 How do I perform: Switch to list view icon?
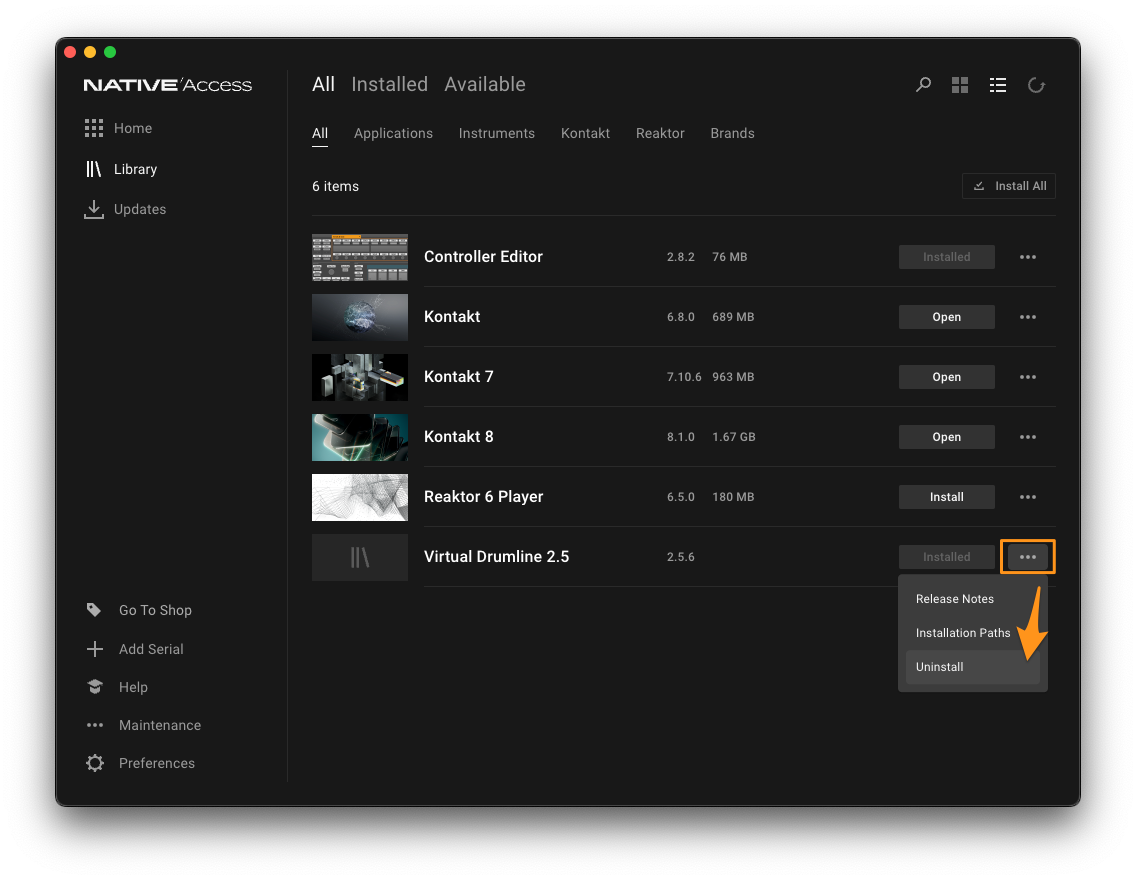point(998,85)
